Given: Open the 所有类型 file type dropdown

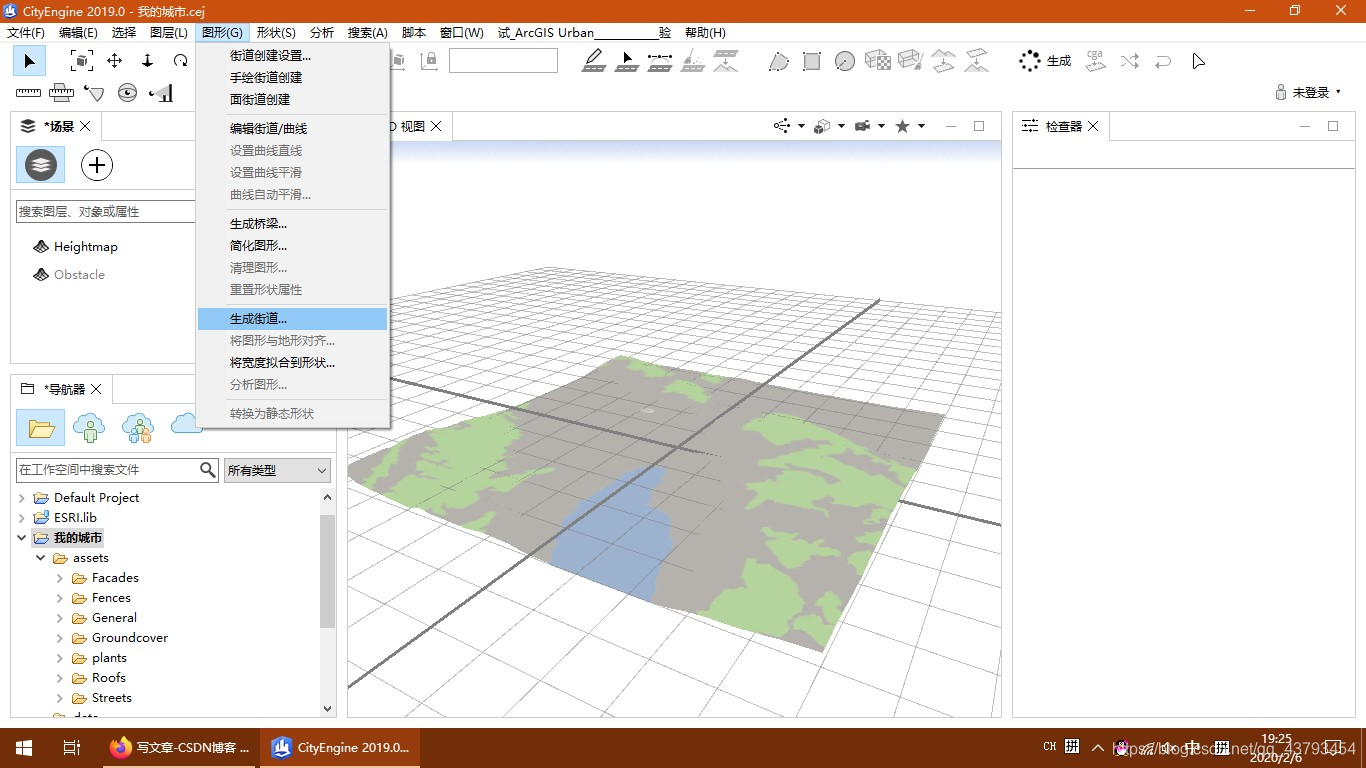Looking at the screenshot, I should (277, 470).
